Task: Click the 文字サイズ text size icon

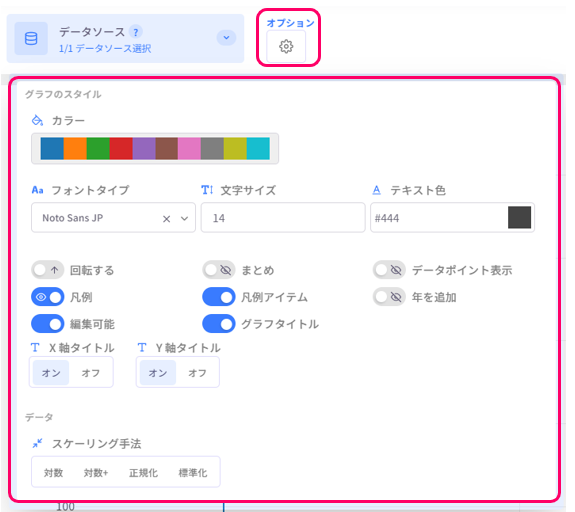Action: pyautogui.click(x=207, y=190)
